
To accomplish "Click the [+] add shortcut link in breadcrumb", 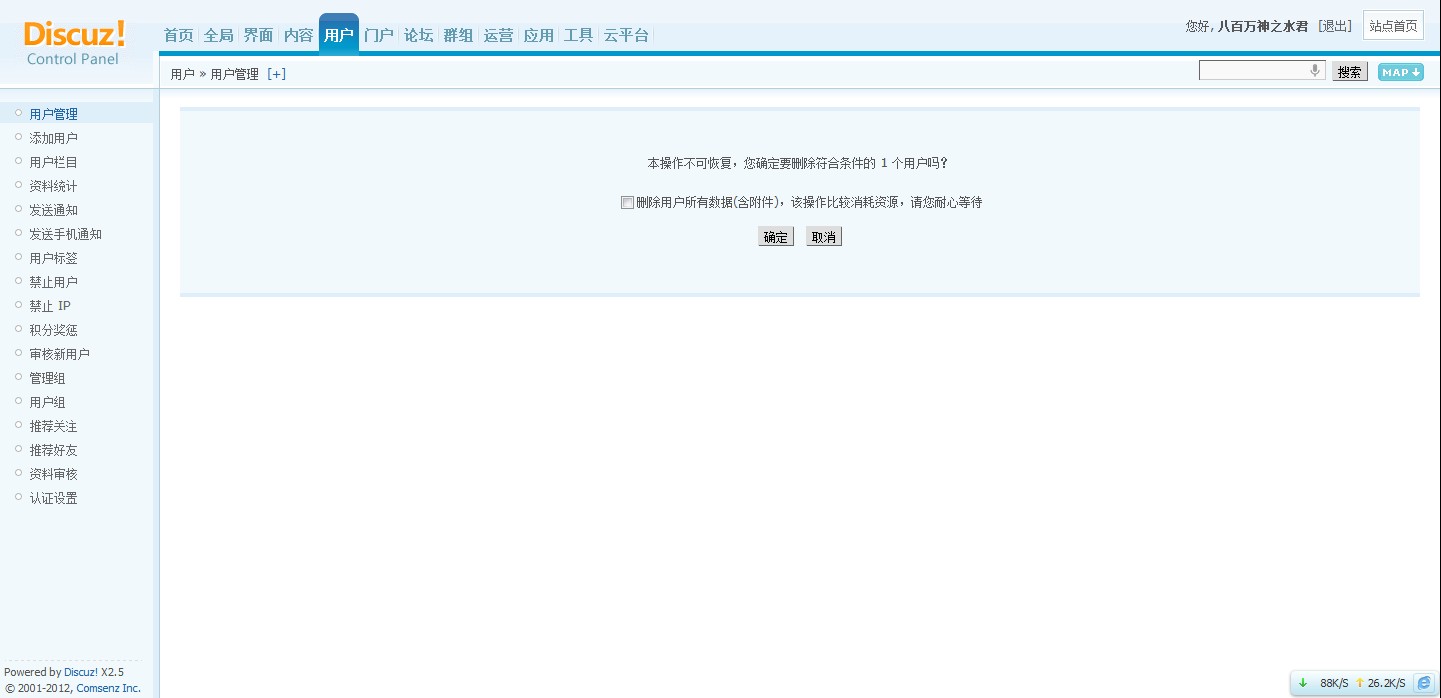I will (277, 74).
